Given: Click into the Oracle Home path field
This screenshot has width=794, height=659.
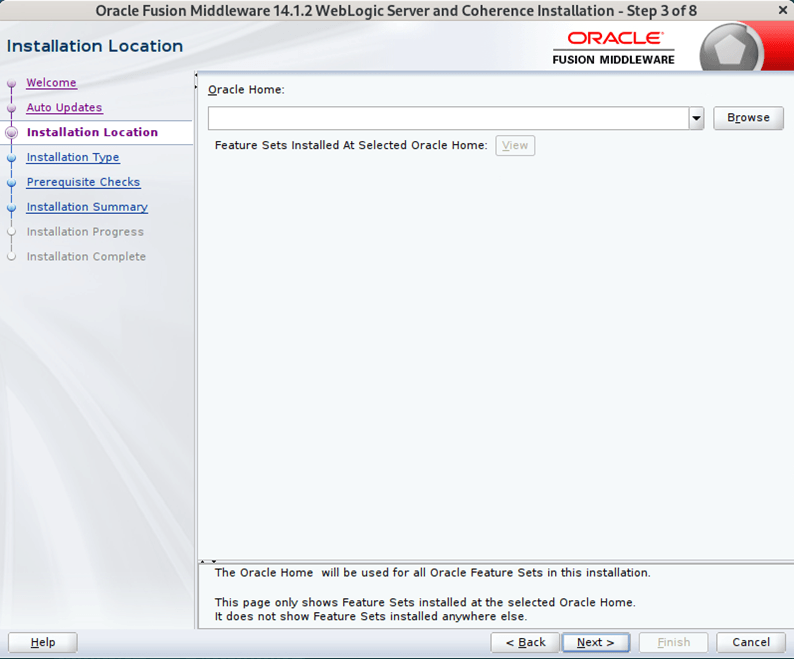Looking at the screenshot, I should 448,118.
